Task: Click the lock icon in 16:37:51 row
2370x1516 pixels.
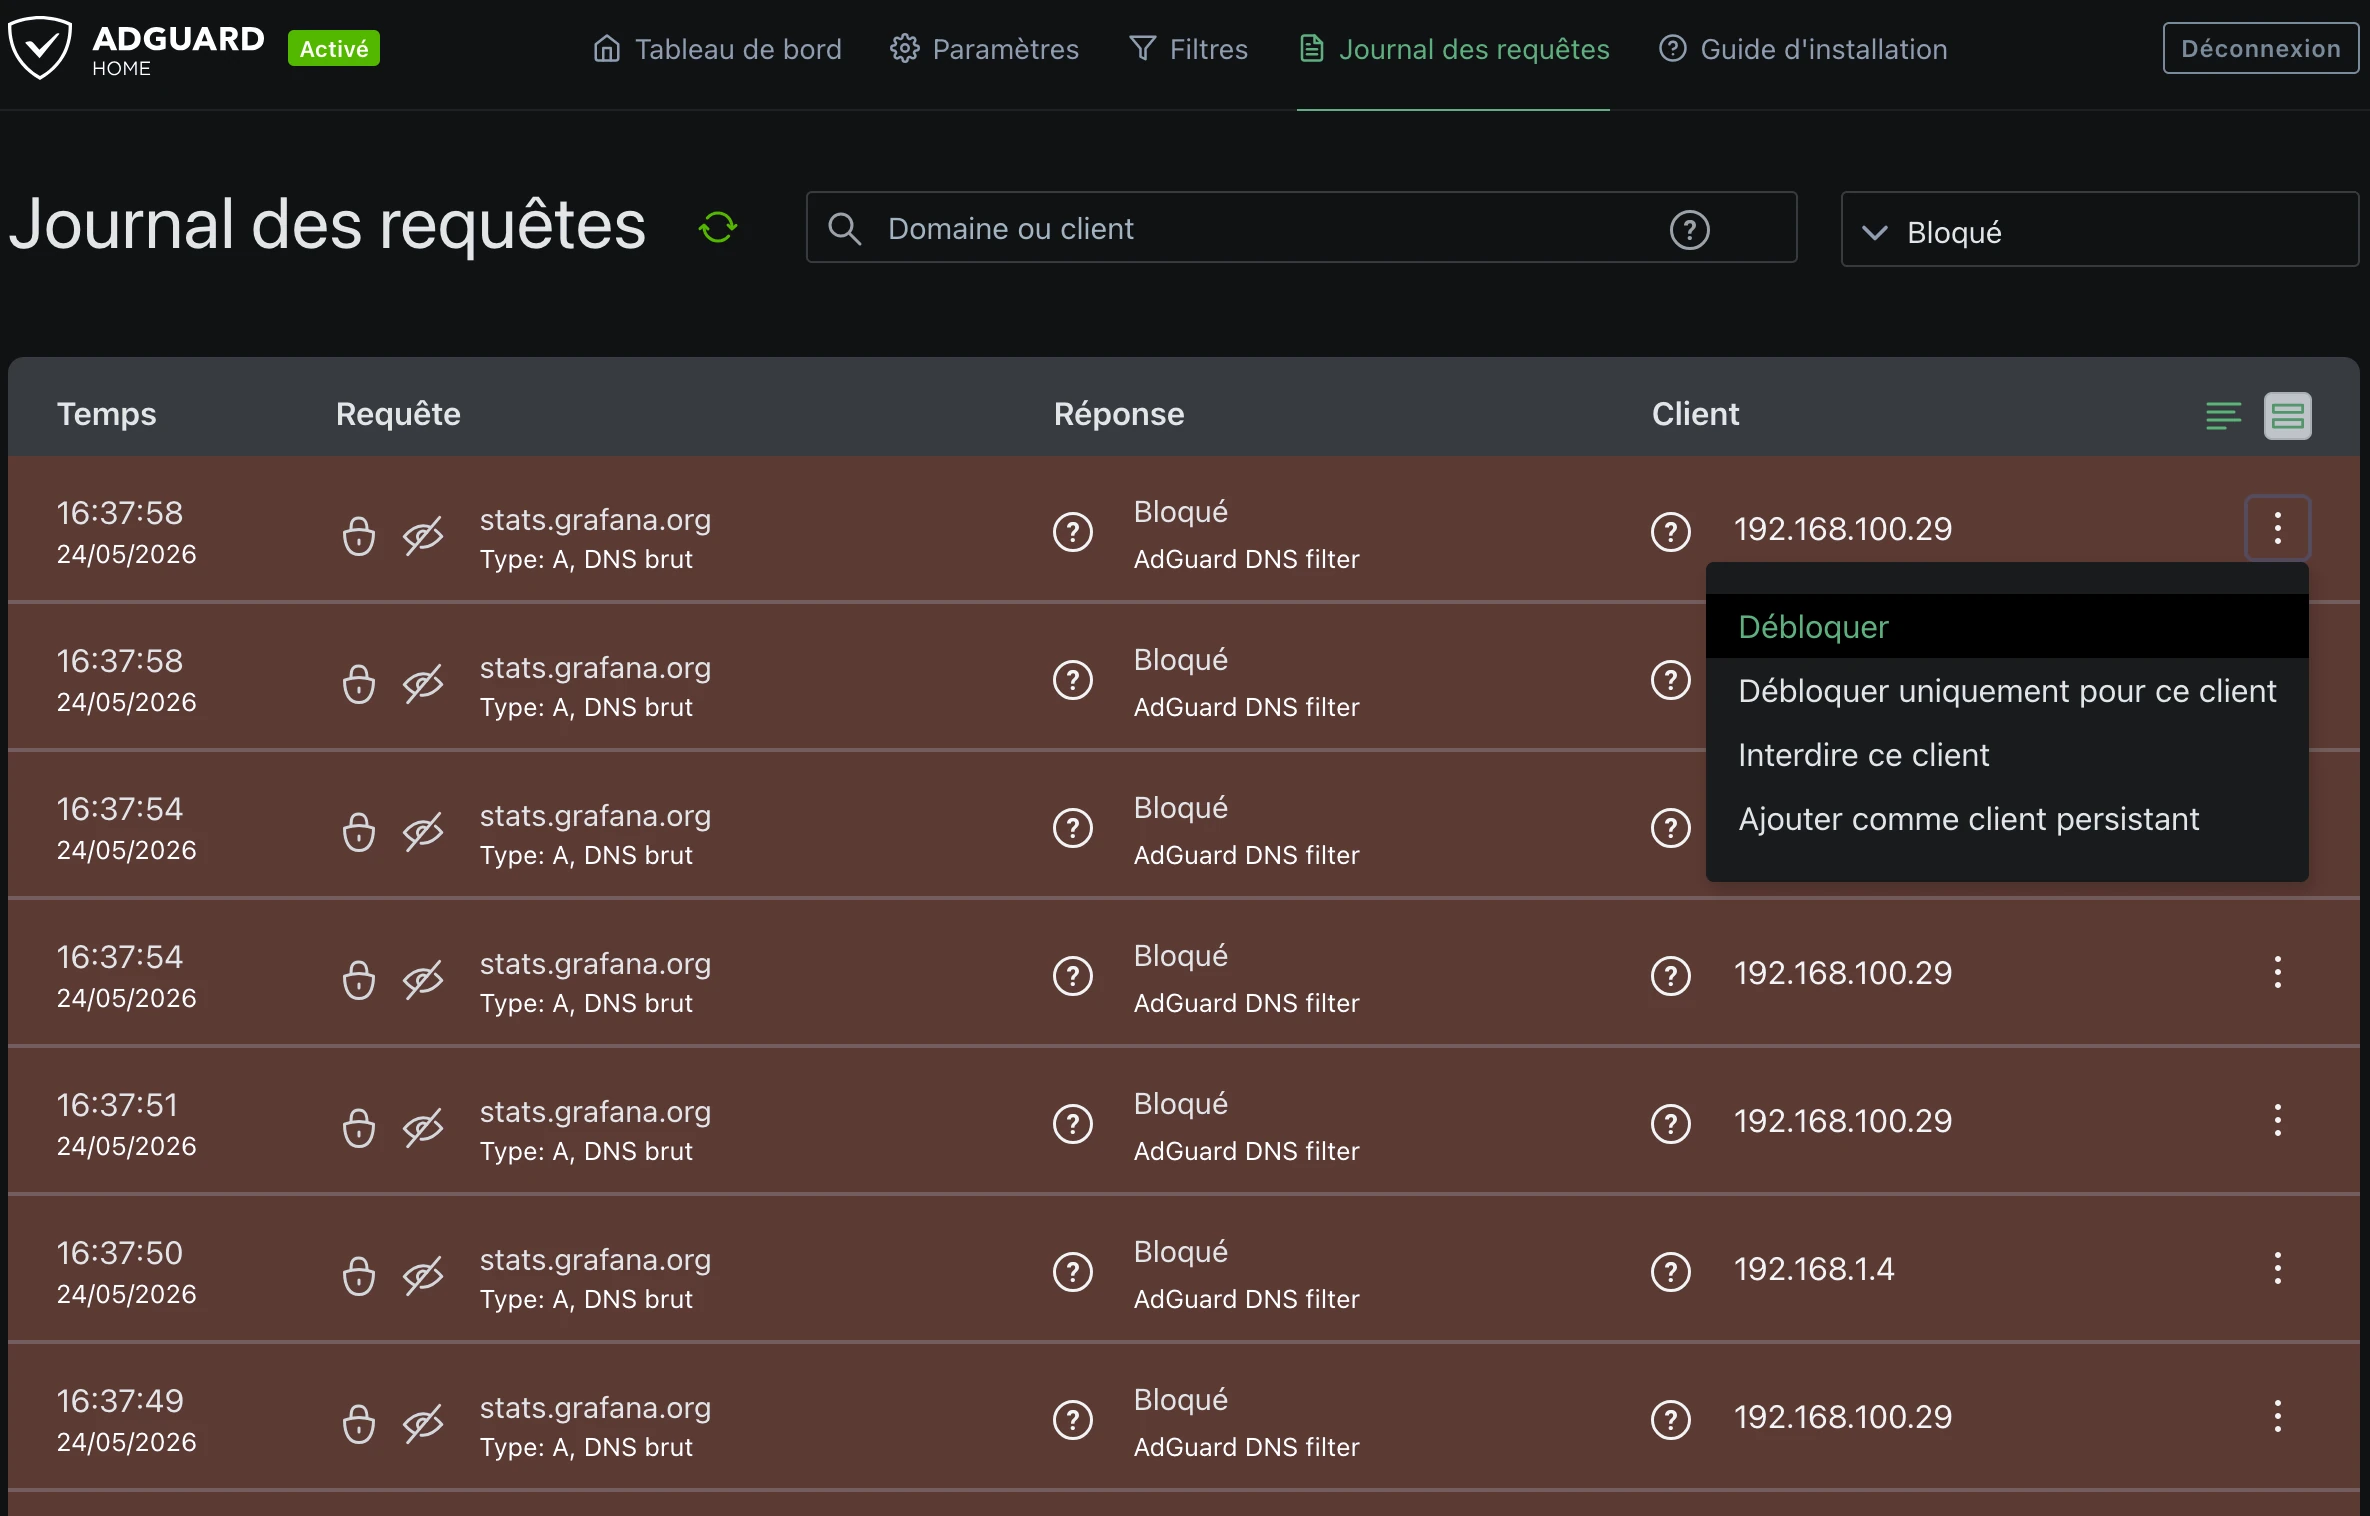Action: 359,1128
